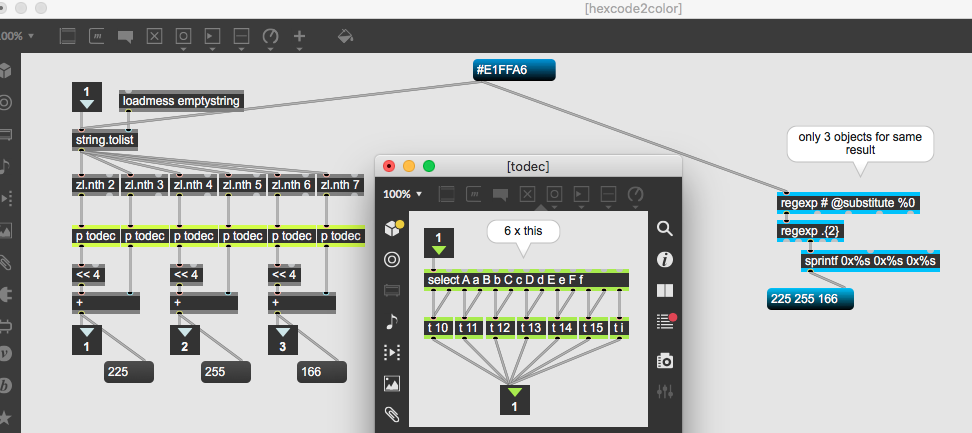Open the Add (+) menu in main toolbar
This screenshot has height=433, width=972.
(x=299, y=36)
